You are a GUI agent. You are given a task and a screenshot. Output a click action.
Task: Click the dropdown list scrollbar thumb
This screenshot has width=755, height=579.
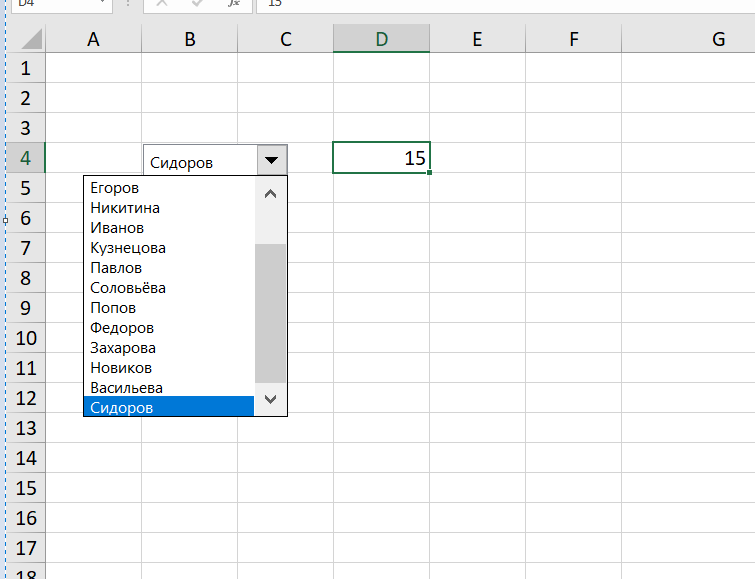[271, 313]
